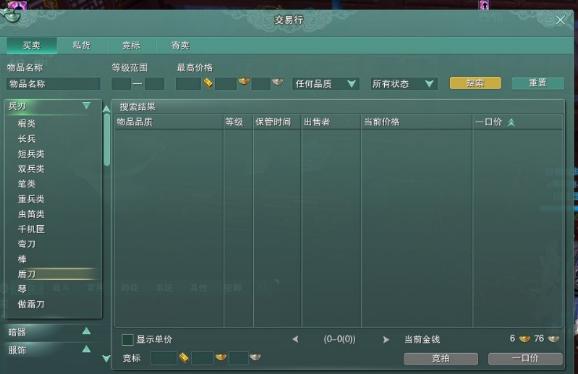Screen dimensions: 578x374
Task: Click the 一口价 buyout button
Action: [x=525, y=359]
